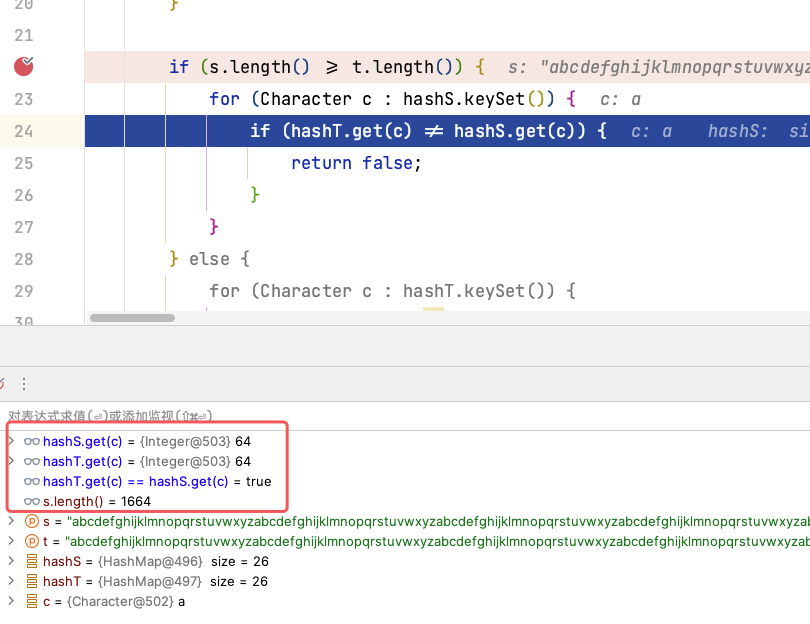This screenshot has width=810, height=624.
Task: Expand the hashT.get(c) watch entry
Action: pyautogui.click(x=11, y=461)
